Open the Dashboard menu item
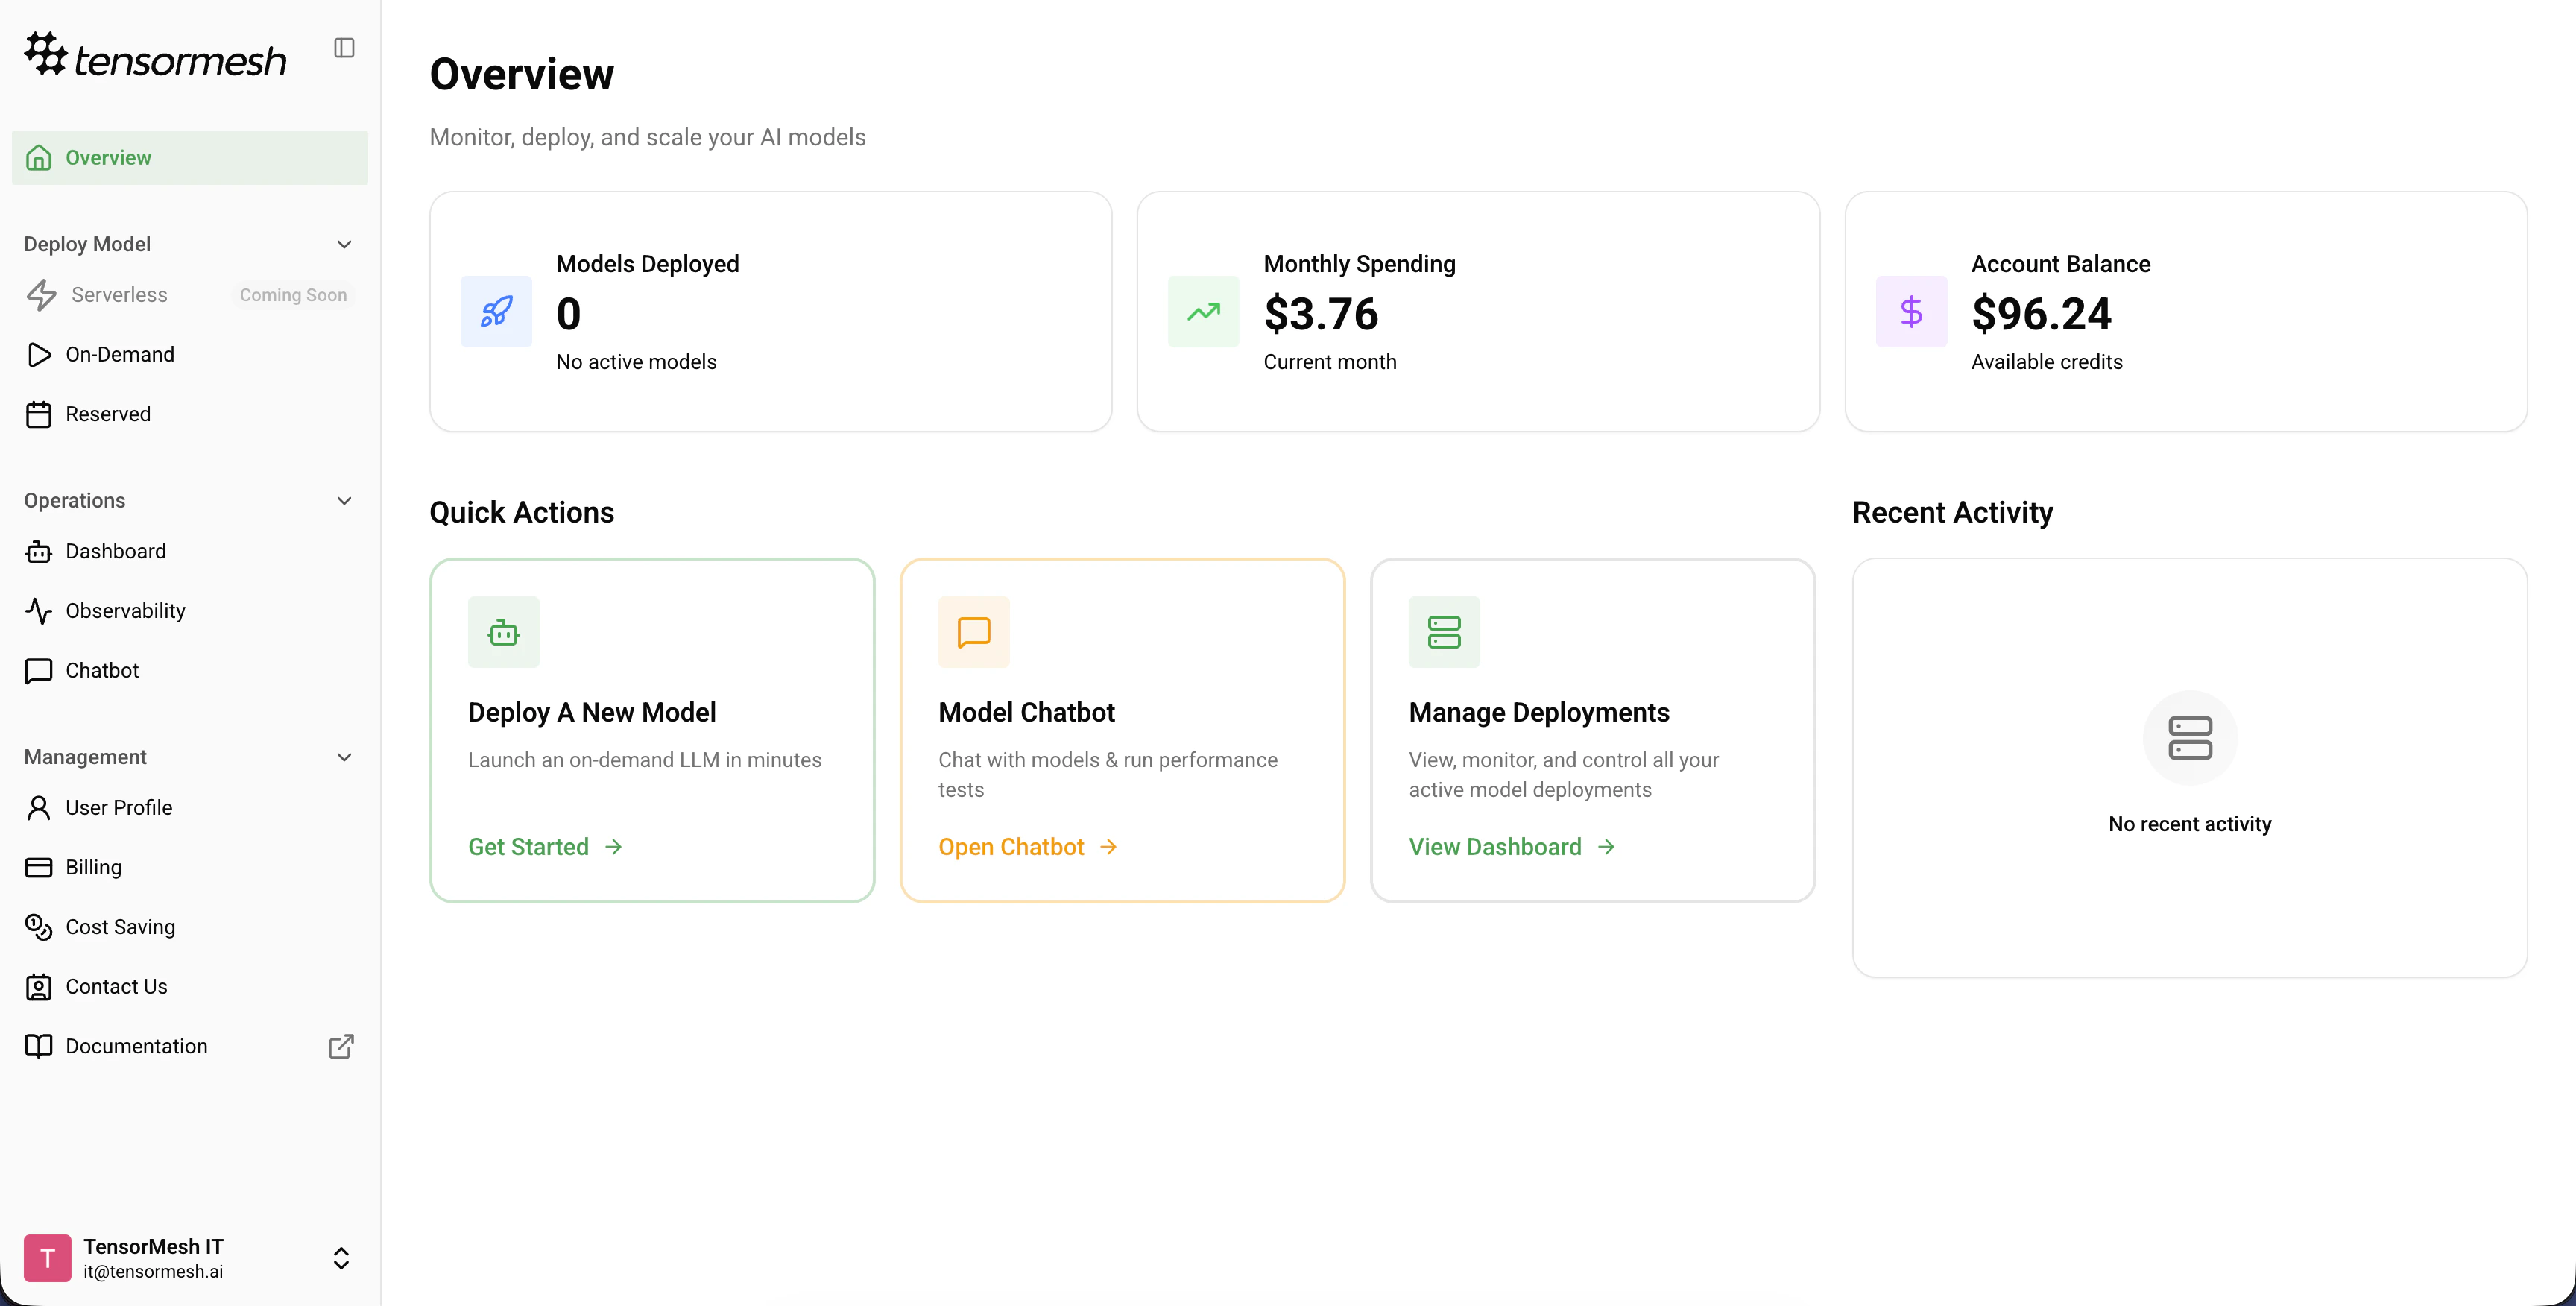This screenshot has width=2576, height=1306. 115,551
